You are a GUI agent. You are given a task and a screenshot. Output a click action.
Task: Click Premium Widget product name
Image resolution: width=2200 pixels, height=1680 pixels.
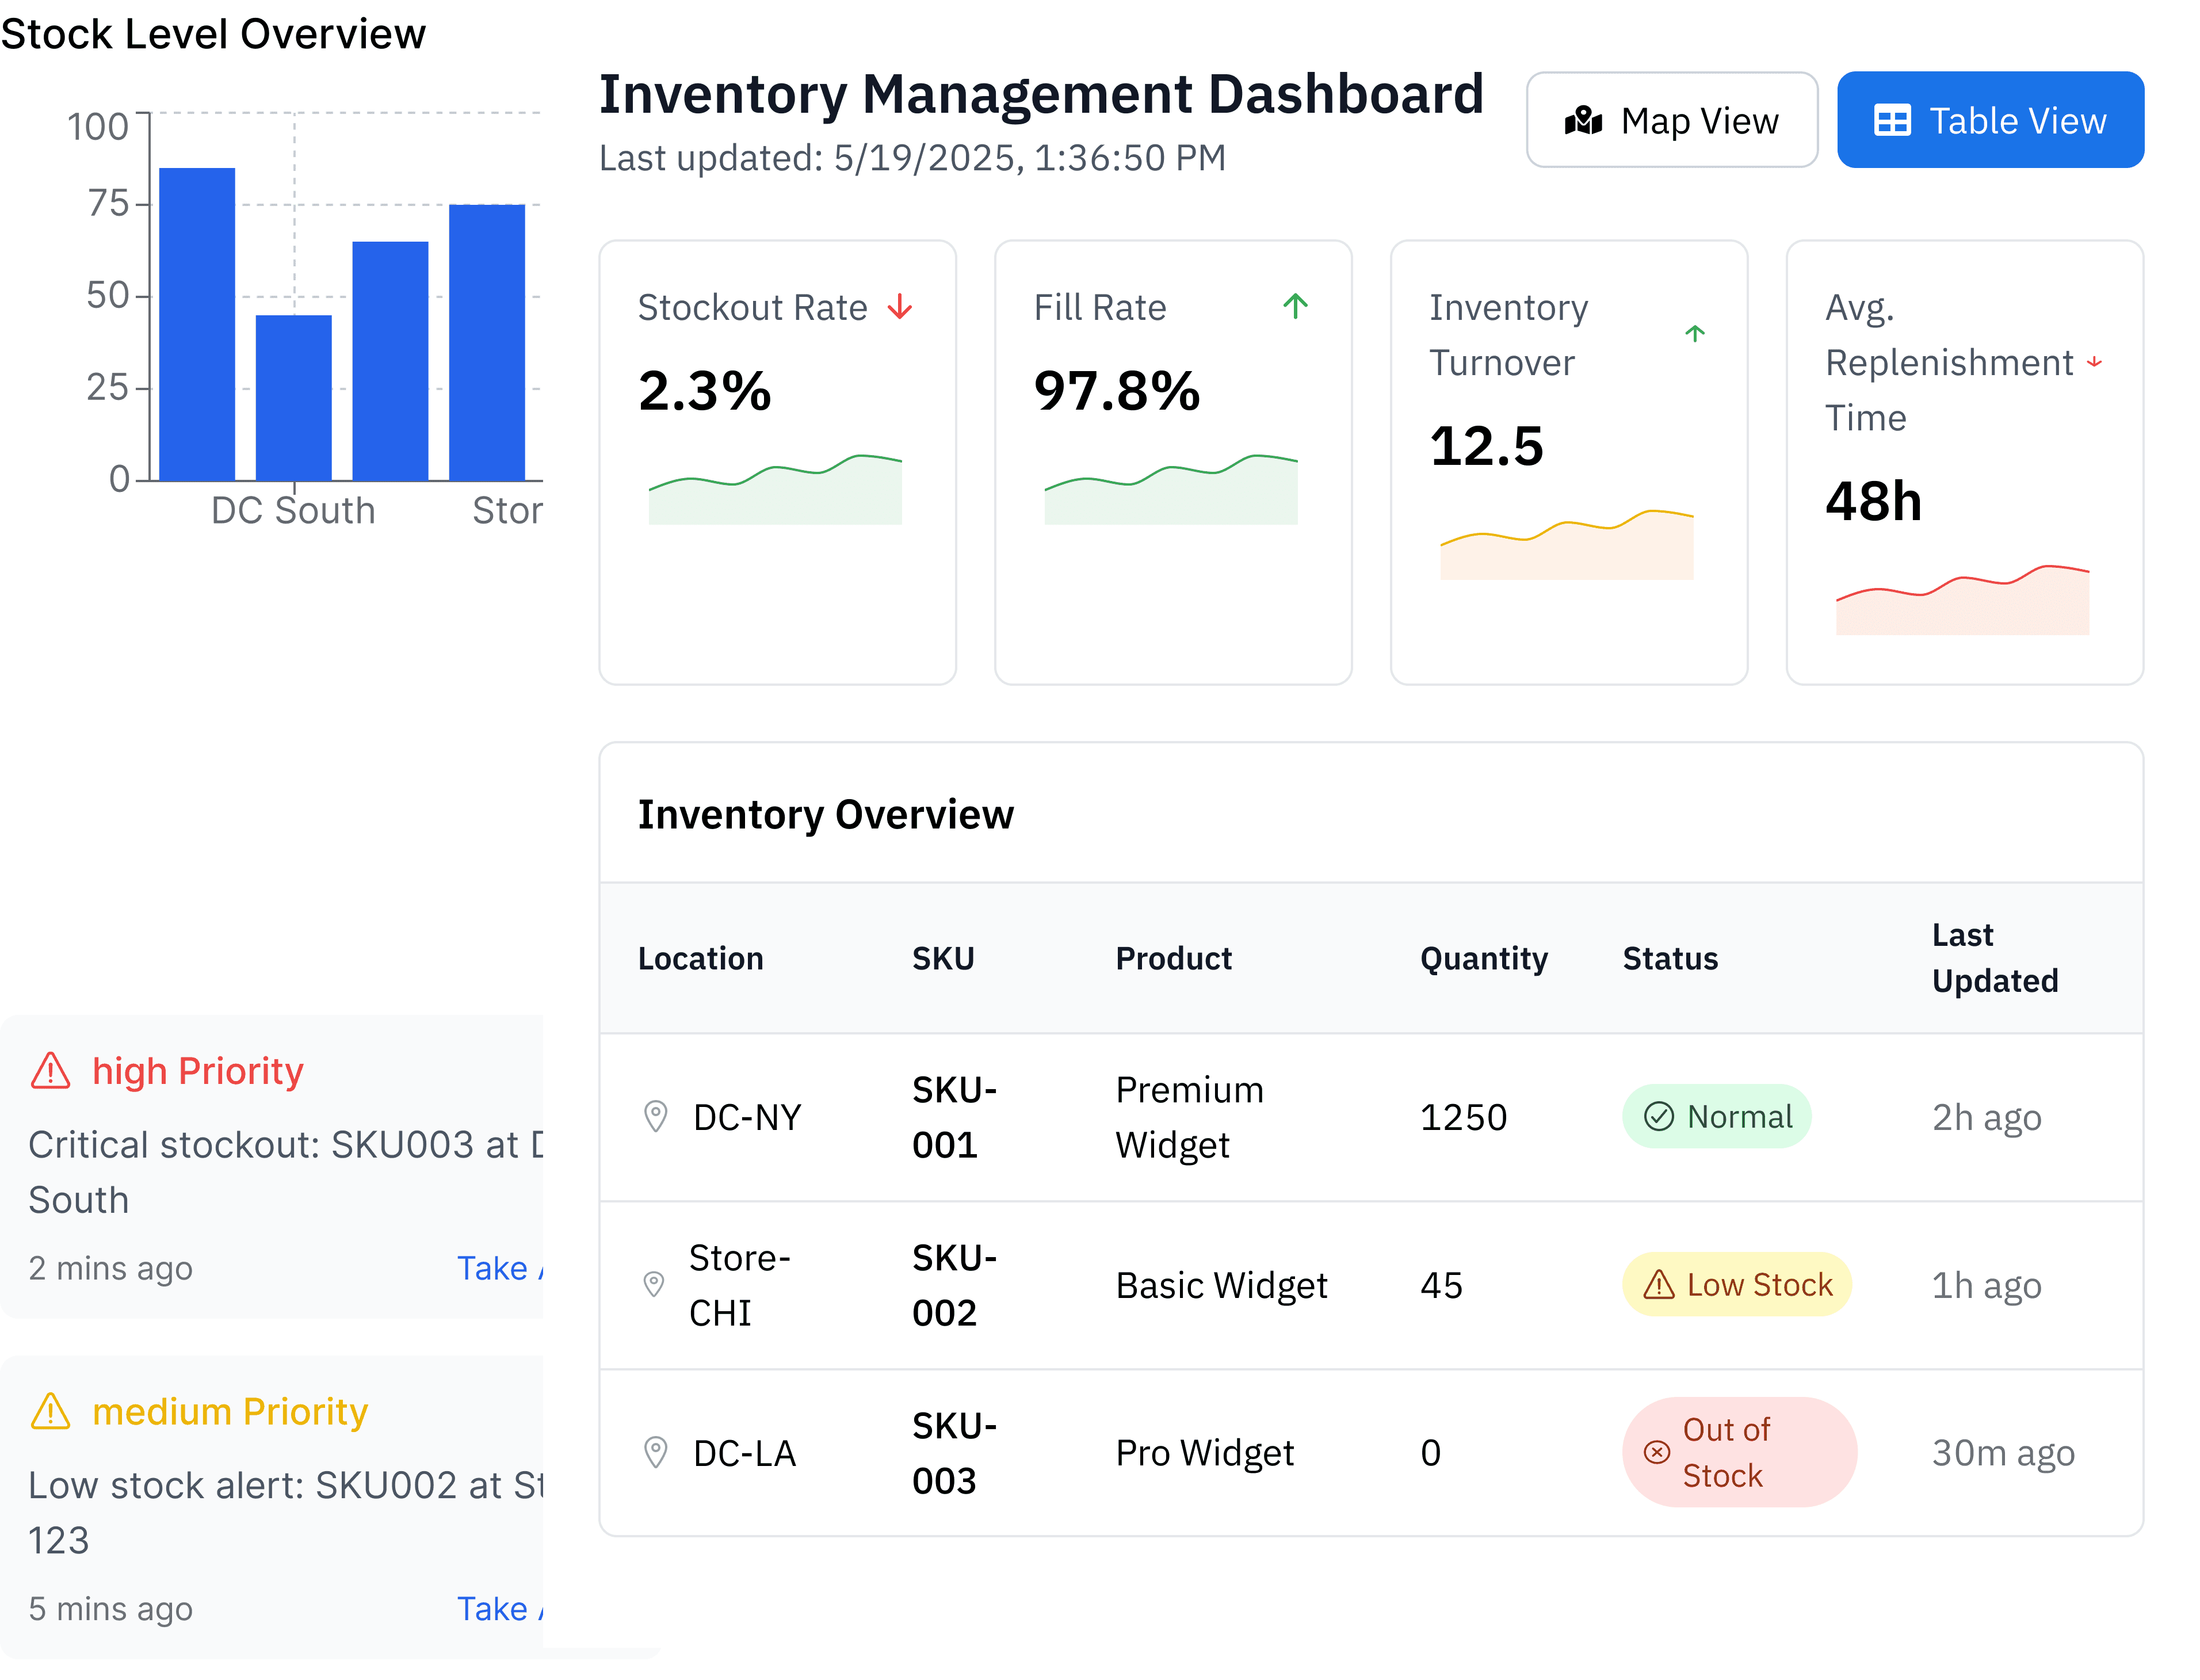click(1189, 1117)
